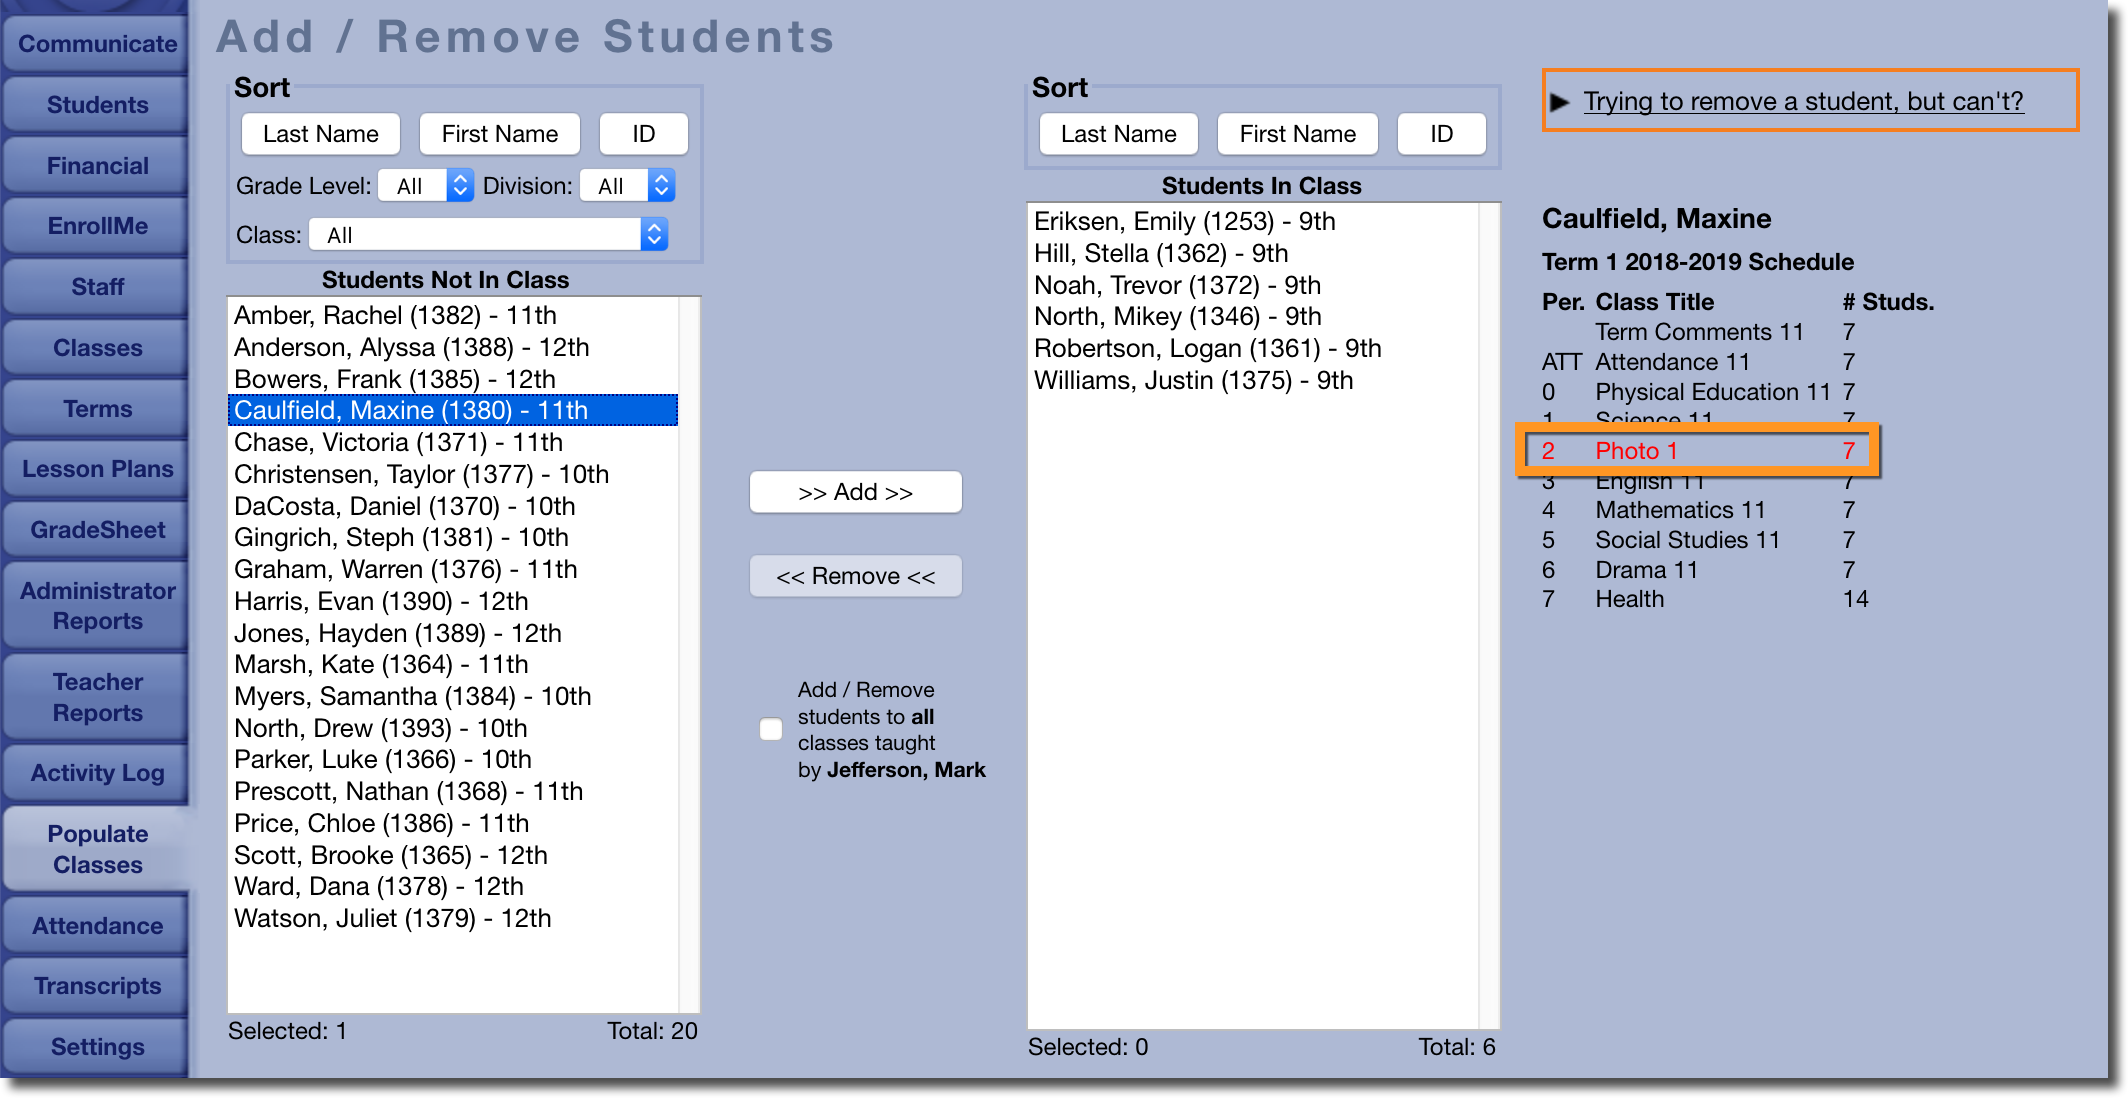Click the Students Not In Class scrollbar
2128x1098 pixels.
click(x=689, y=654)
